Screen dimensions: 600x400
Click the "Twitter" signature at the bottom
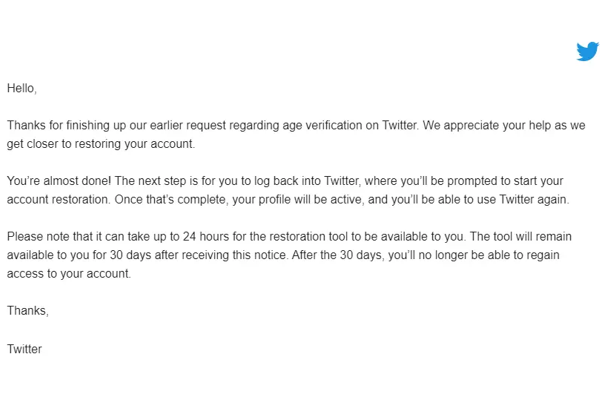pos(24,349)
